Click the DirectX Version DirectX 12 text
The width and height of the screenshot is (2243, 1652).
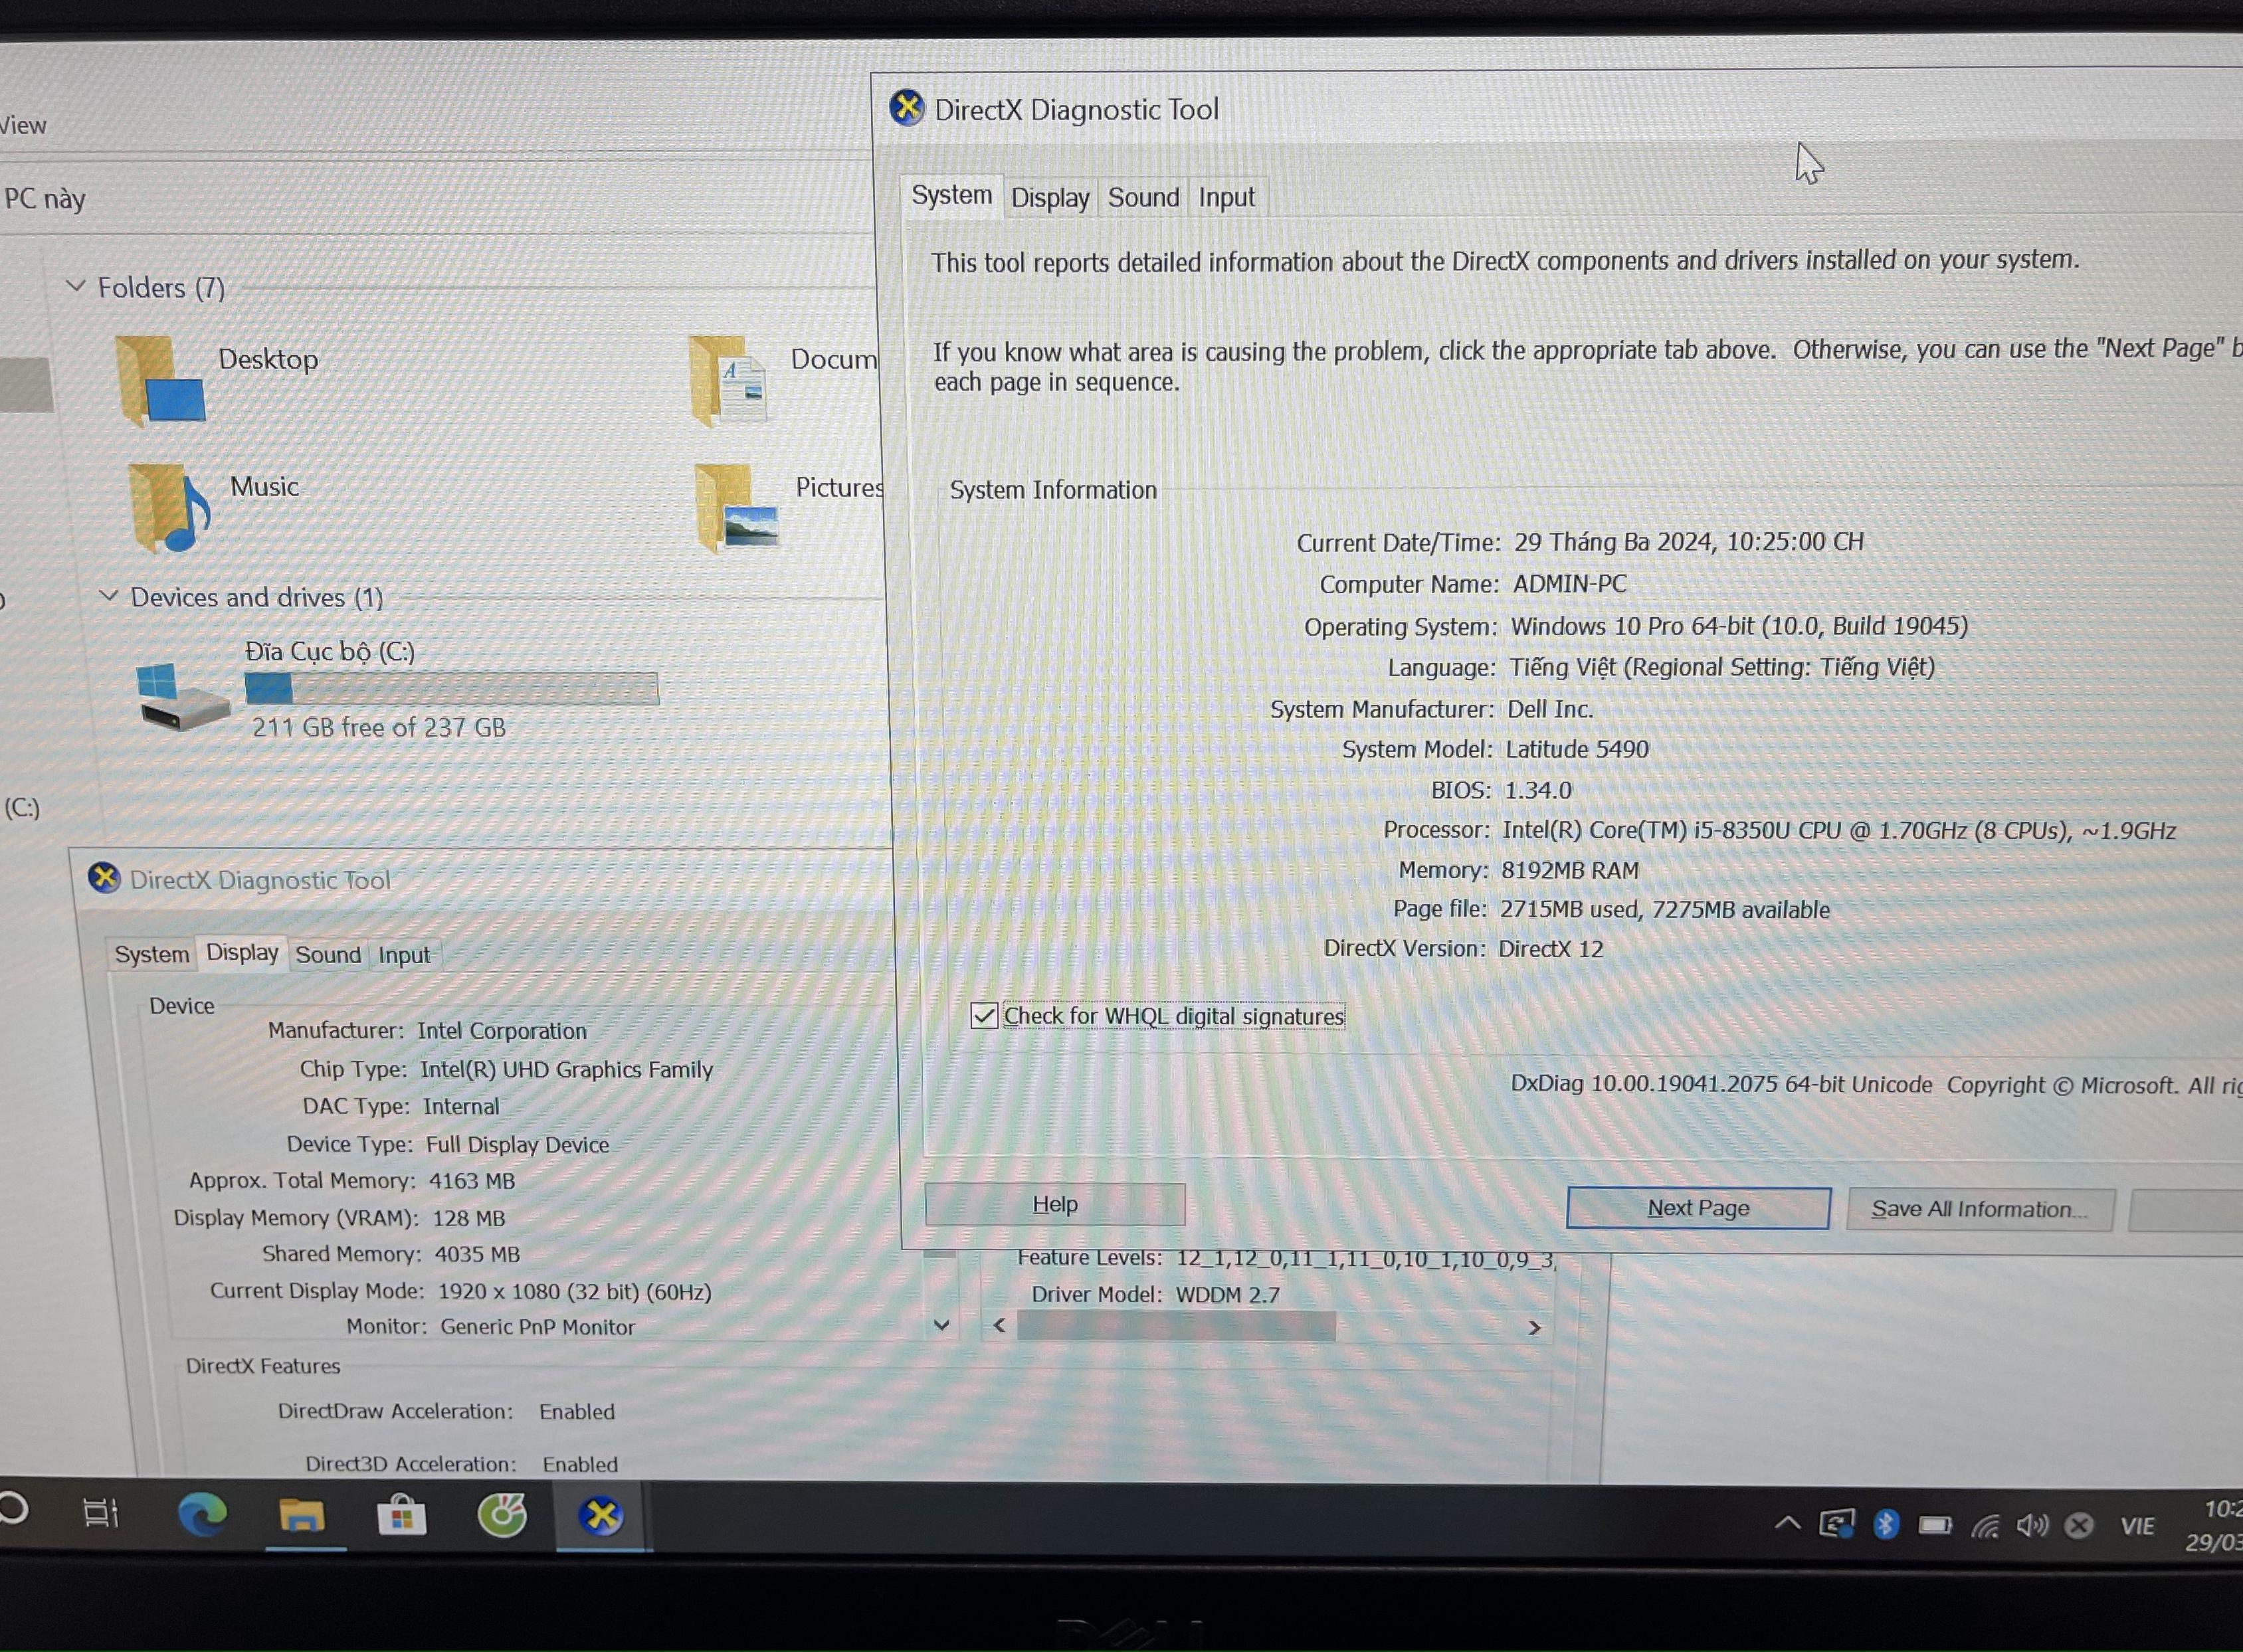(1550, 949)
